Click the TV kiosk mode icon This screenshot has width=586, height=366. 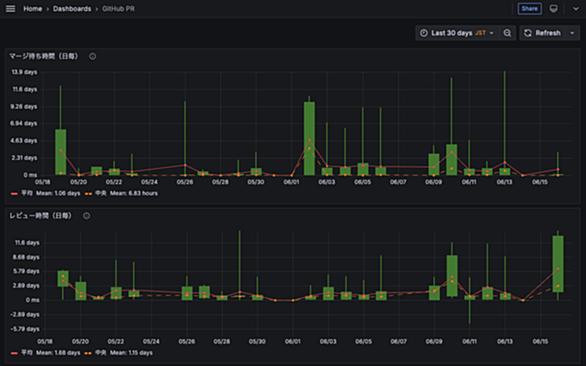point(553,9)
